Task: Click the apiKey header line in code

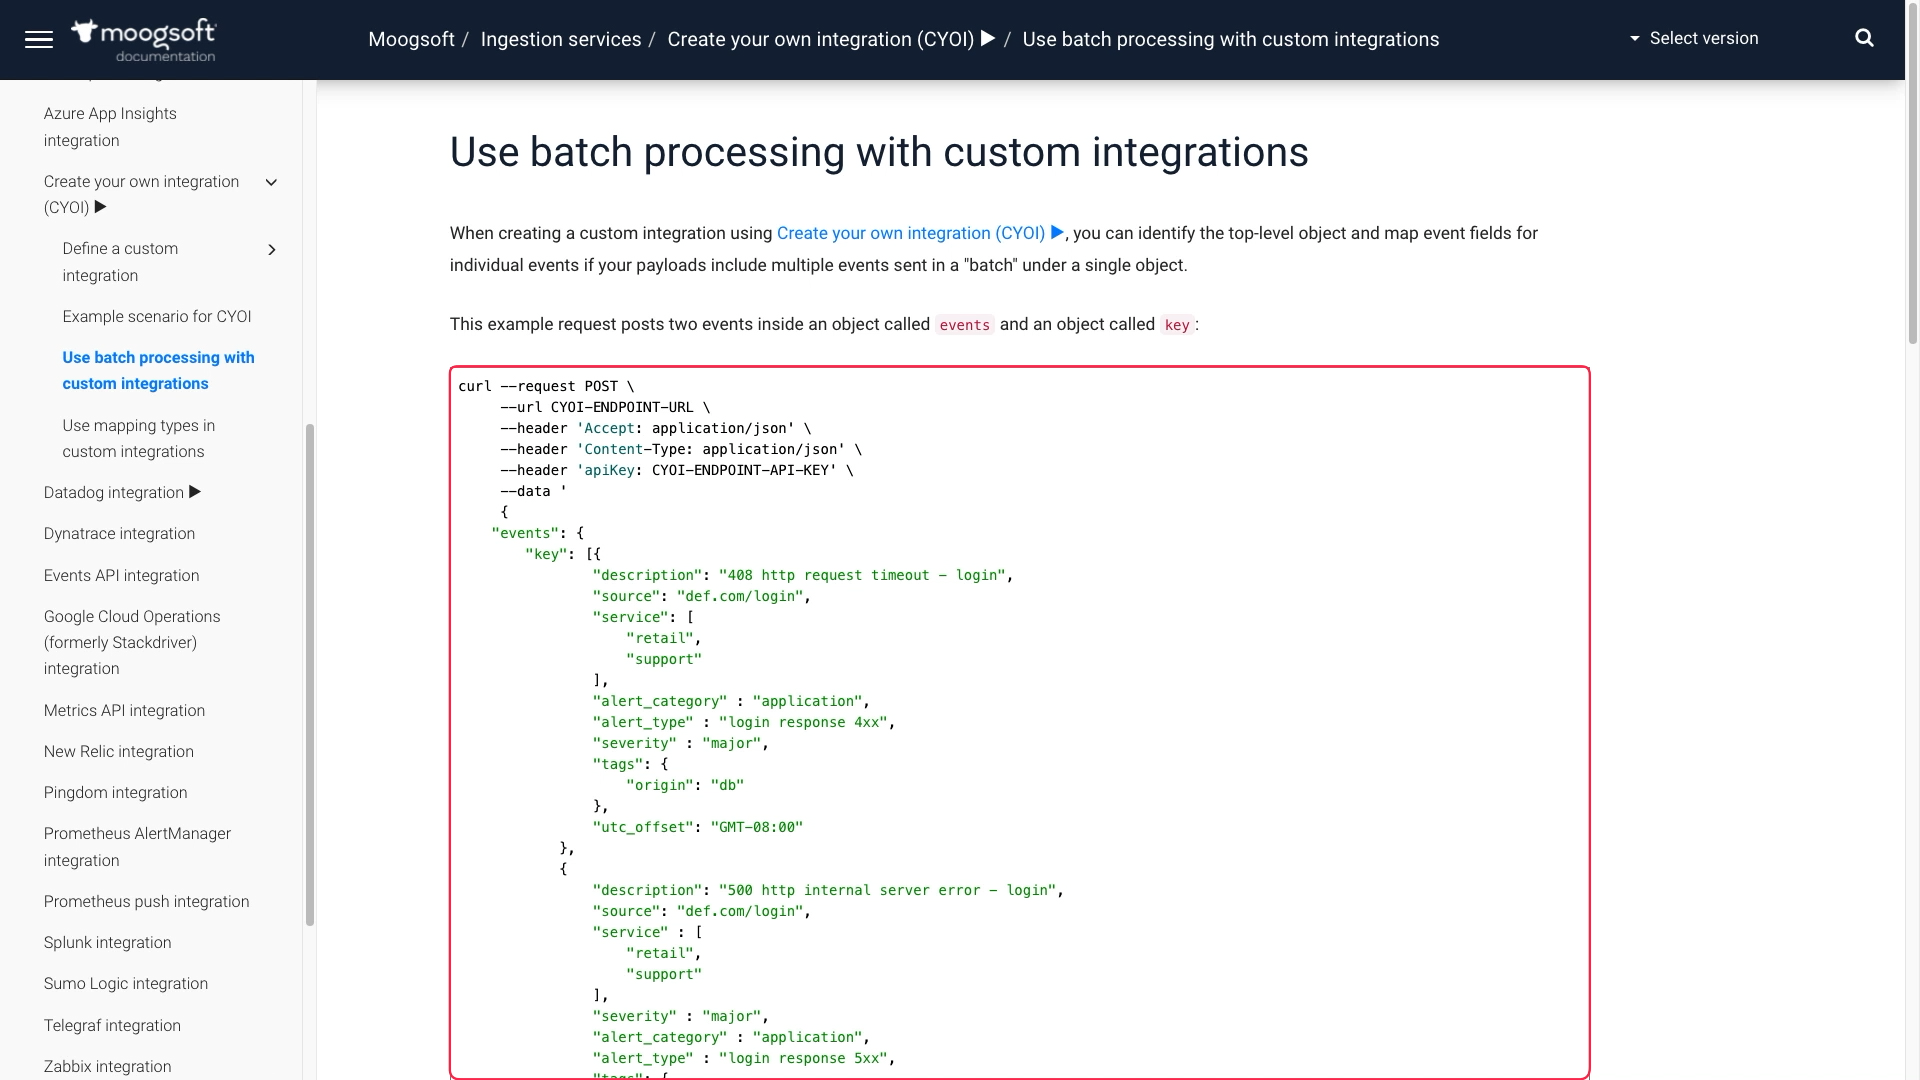Action: tap(677, 470)
